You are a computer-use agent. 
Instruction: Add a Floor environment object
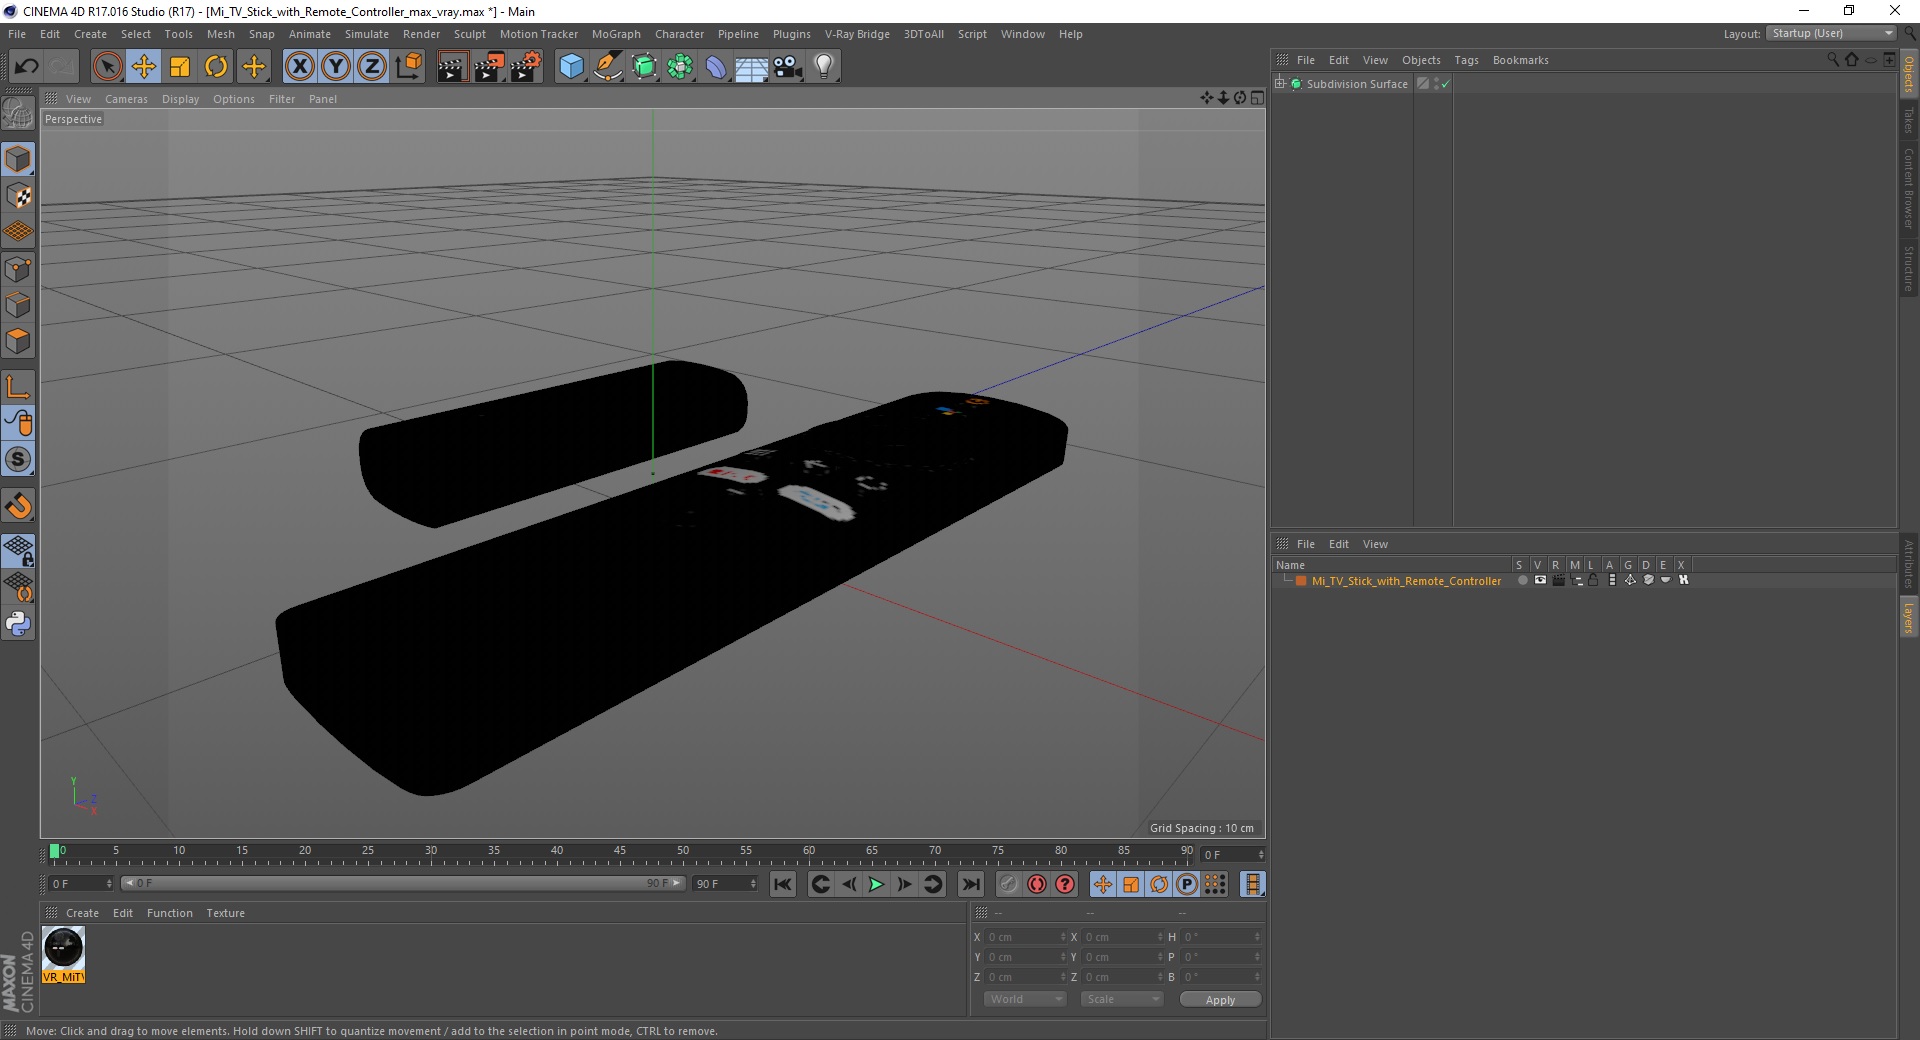click(752, 67)
